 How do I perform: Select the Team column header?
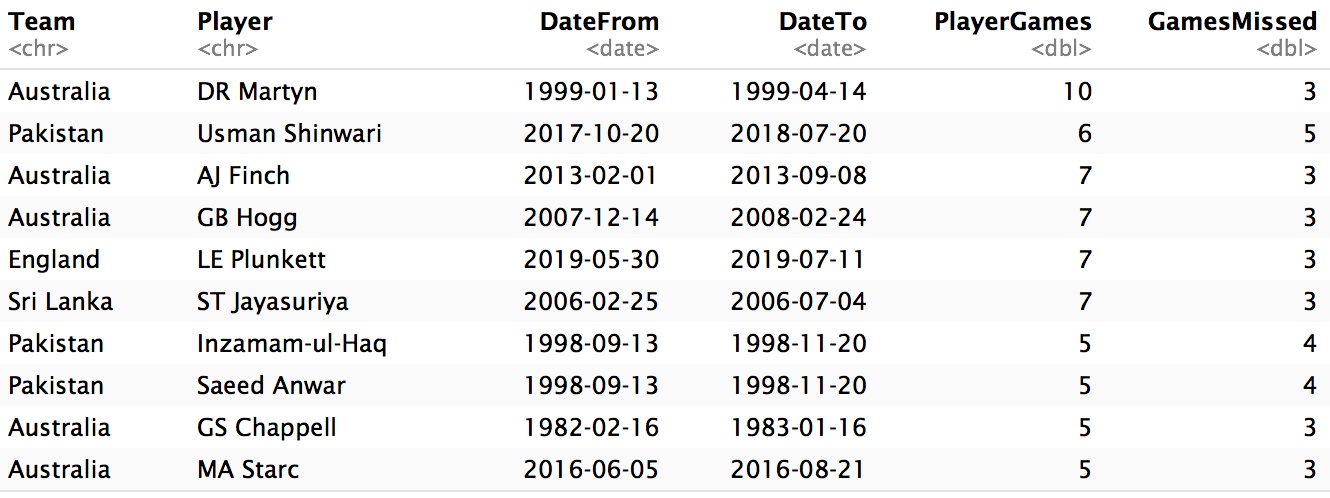[x=42, y=22]
